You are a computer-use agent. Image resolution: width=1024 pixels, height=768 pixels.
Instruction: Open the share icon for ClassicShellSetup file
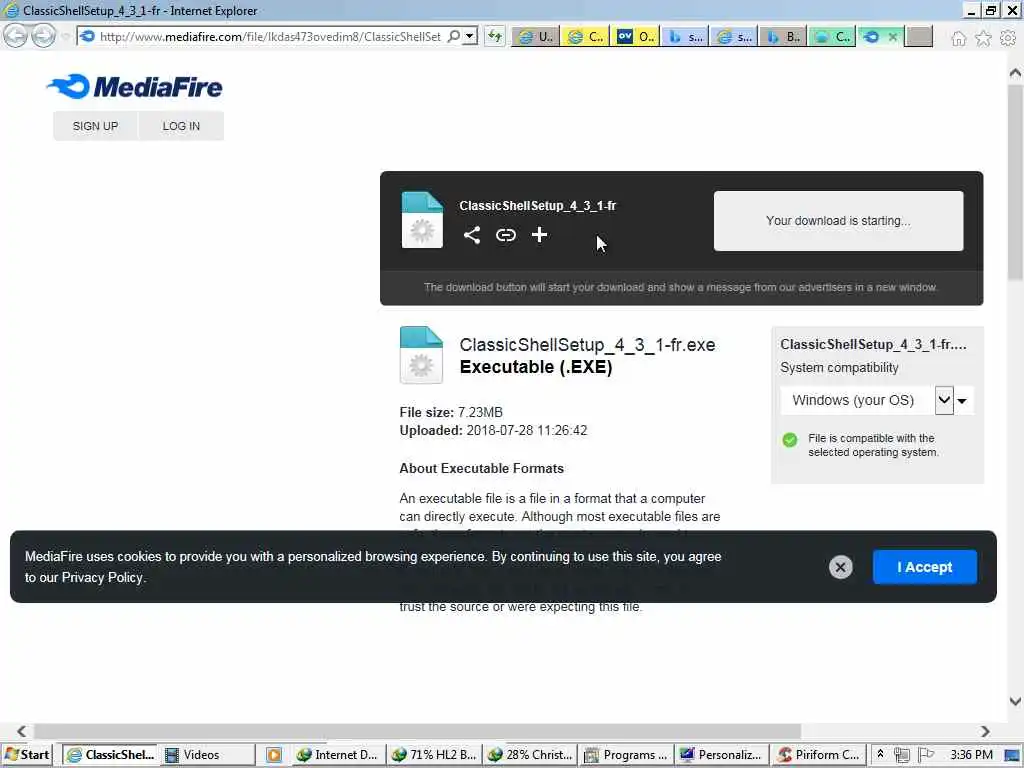(x=472, y=235)
